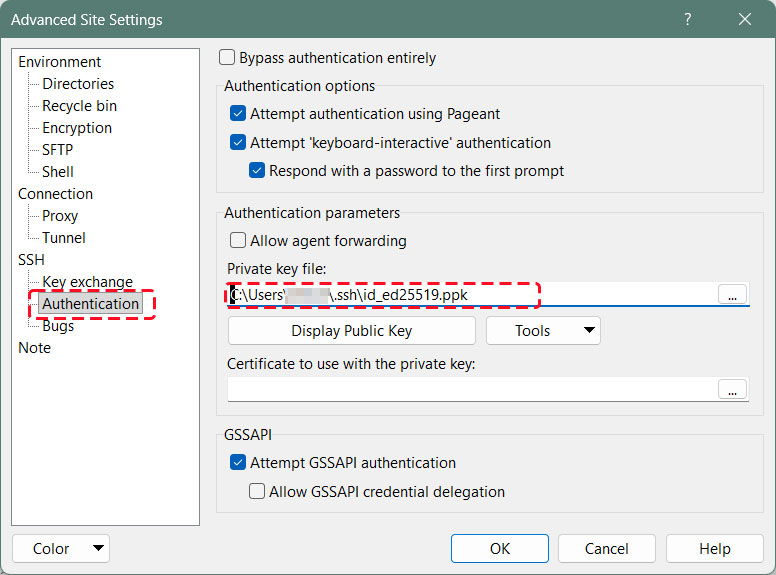
Task: Confirm settings with the OK button
Action: tap(499, 549)
